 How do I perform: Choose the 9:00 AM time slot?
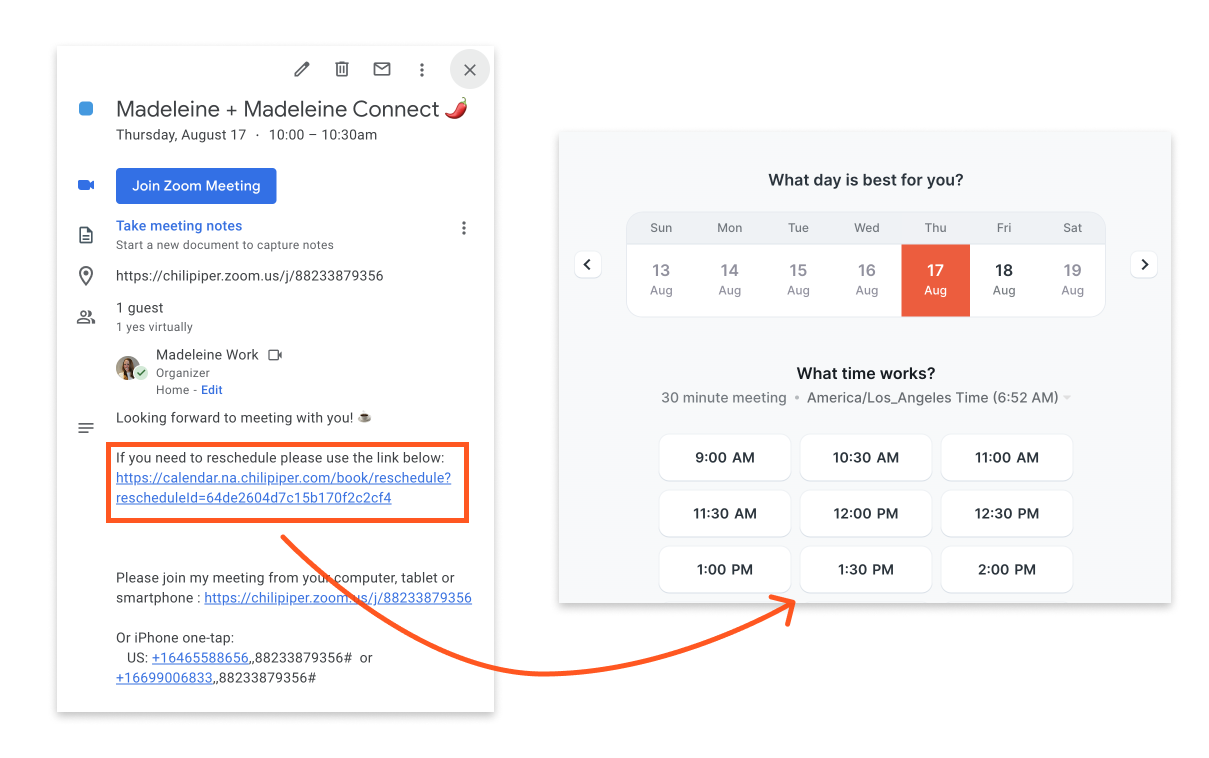725,458
